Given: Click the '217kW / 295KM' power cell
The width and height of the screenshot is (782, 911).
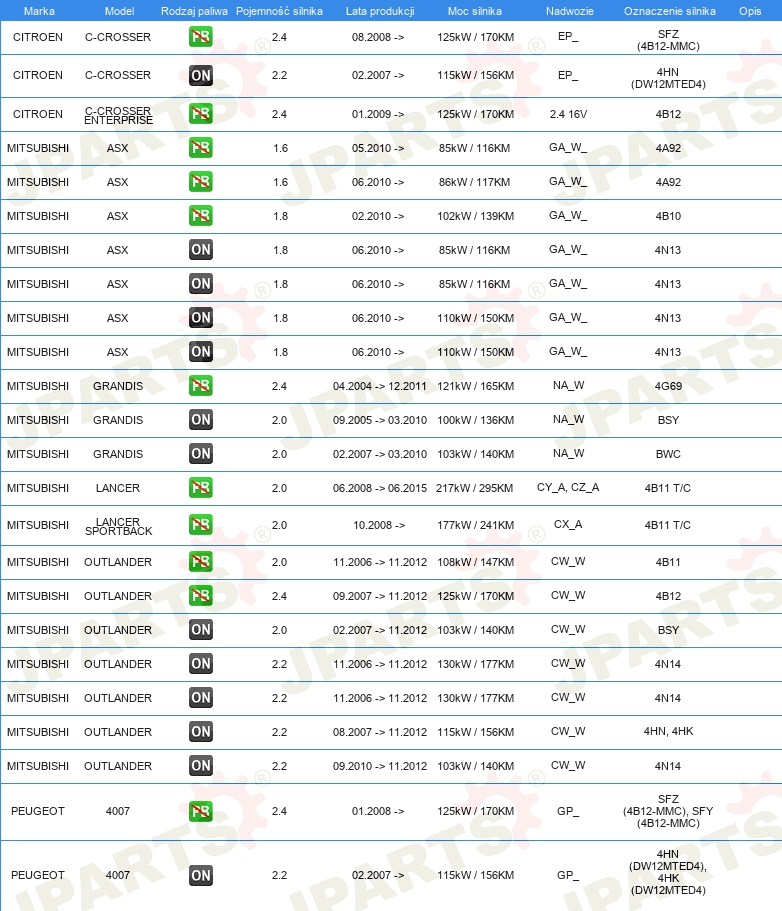Looking at the screenshot, I should (475, 488).
